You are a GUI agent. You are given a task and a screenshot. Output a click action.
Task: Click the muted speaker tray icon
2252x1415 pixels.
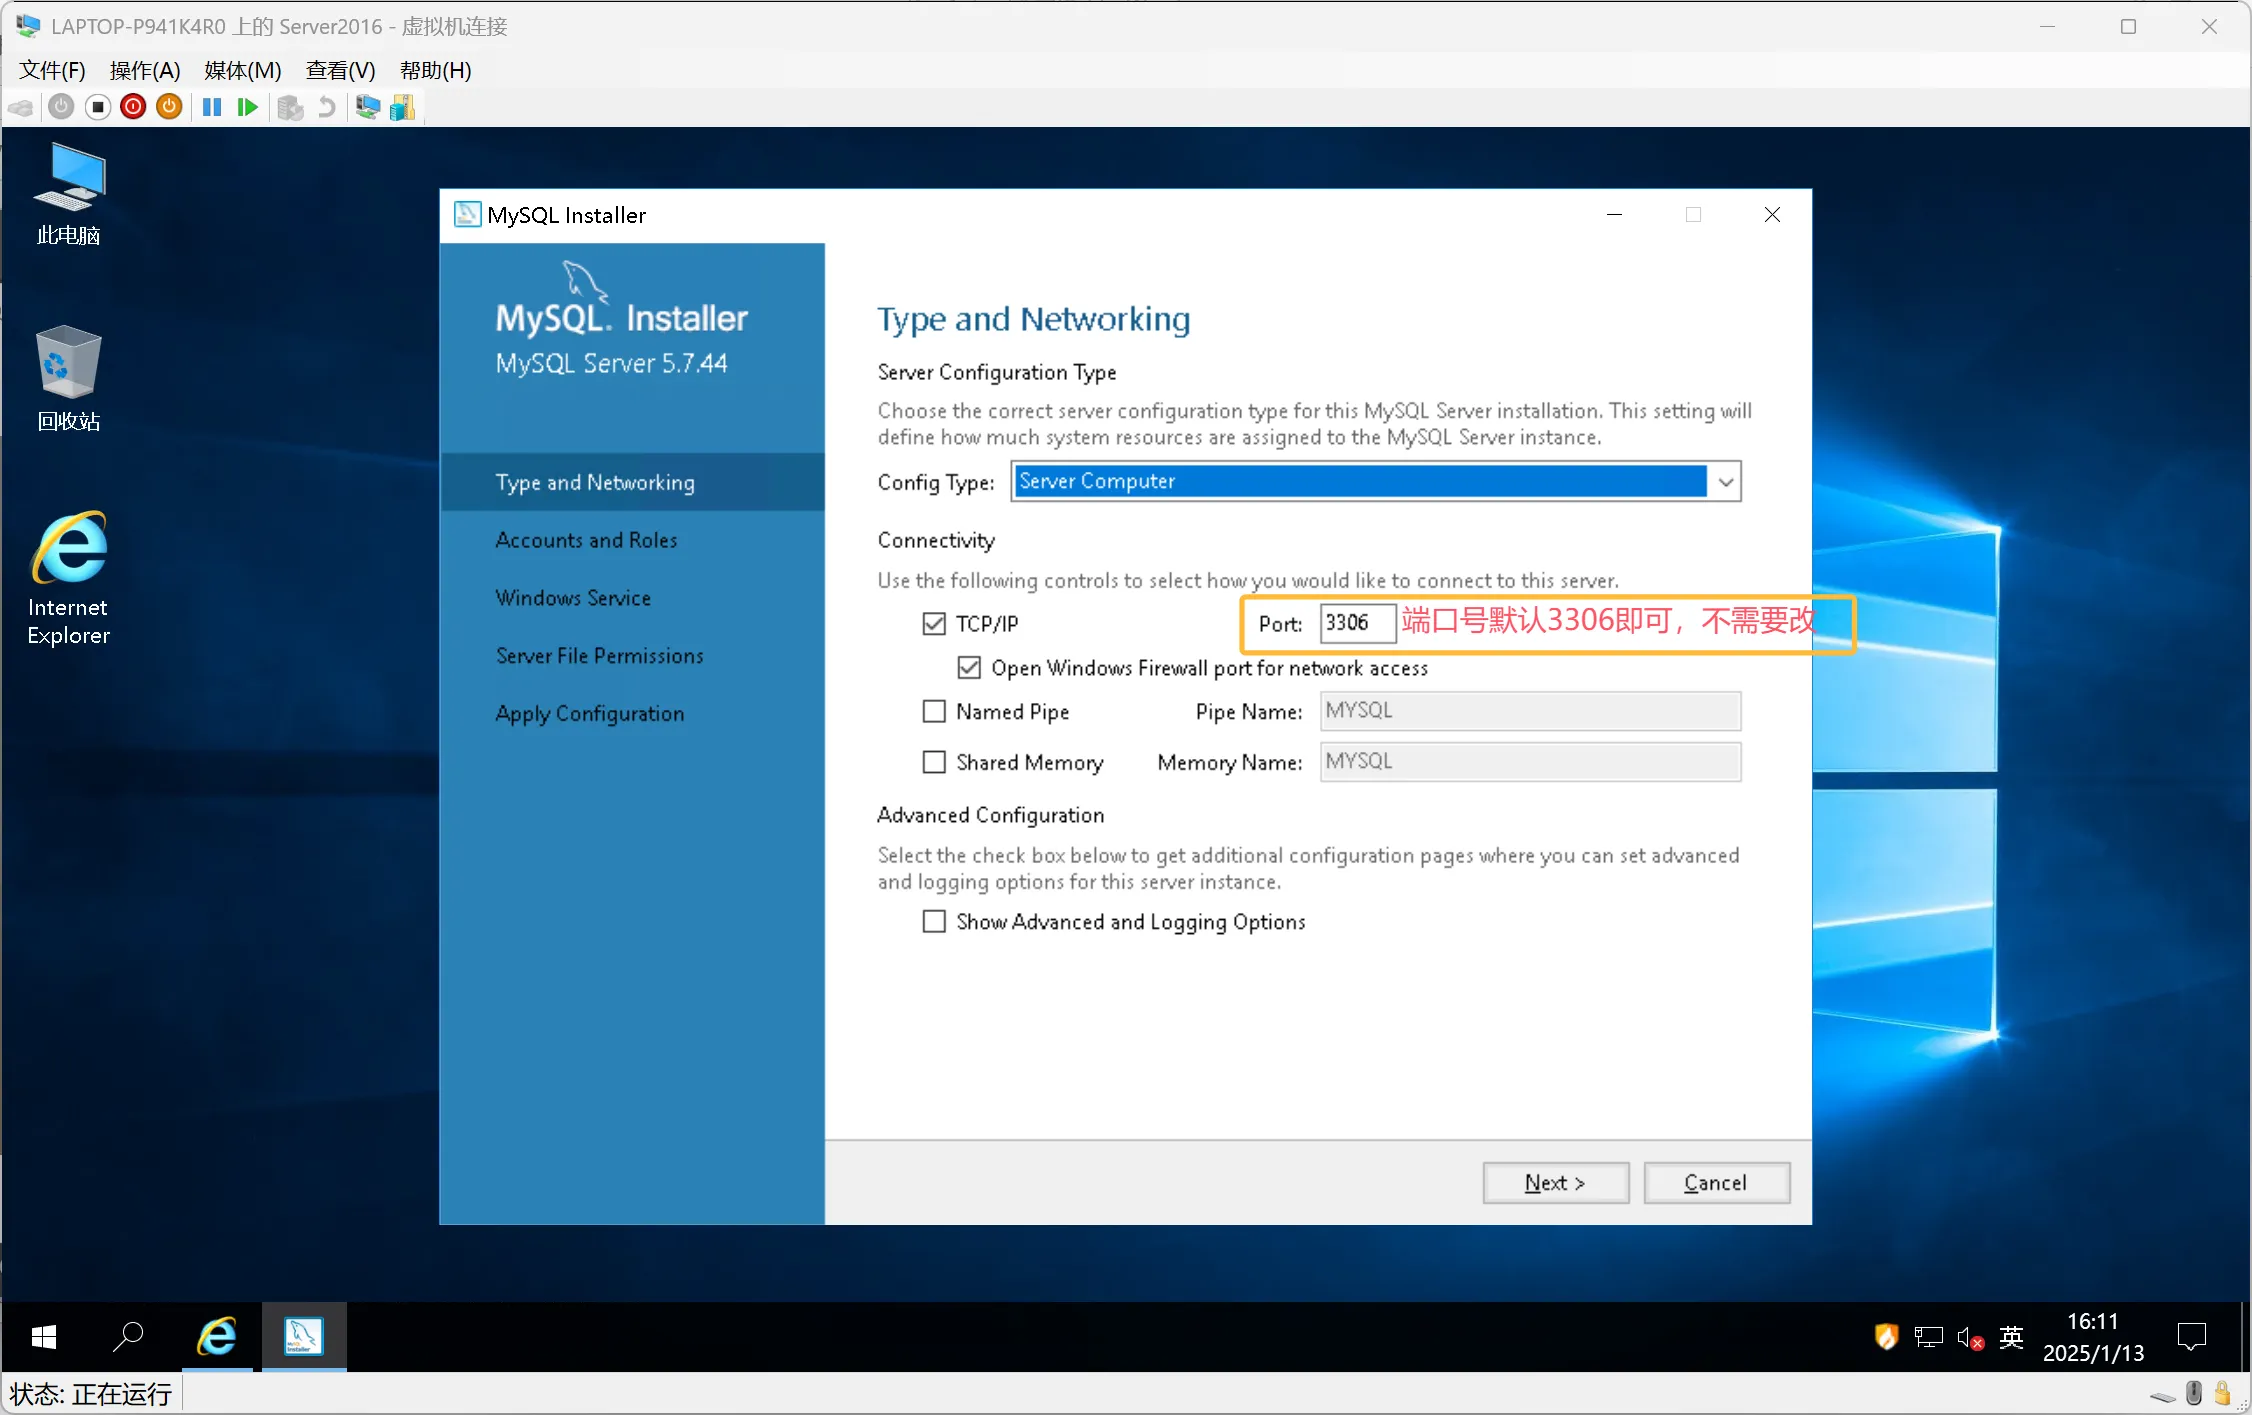(x=1970, y=1337)
